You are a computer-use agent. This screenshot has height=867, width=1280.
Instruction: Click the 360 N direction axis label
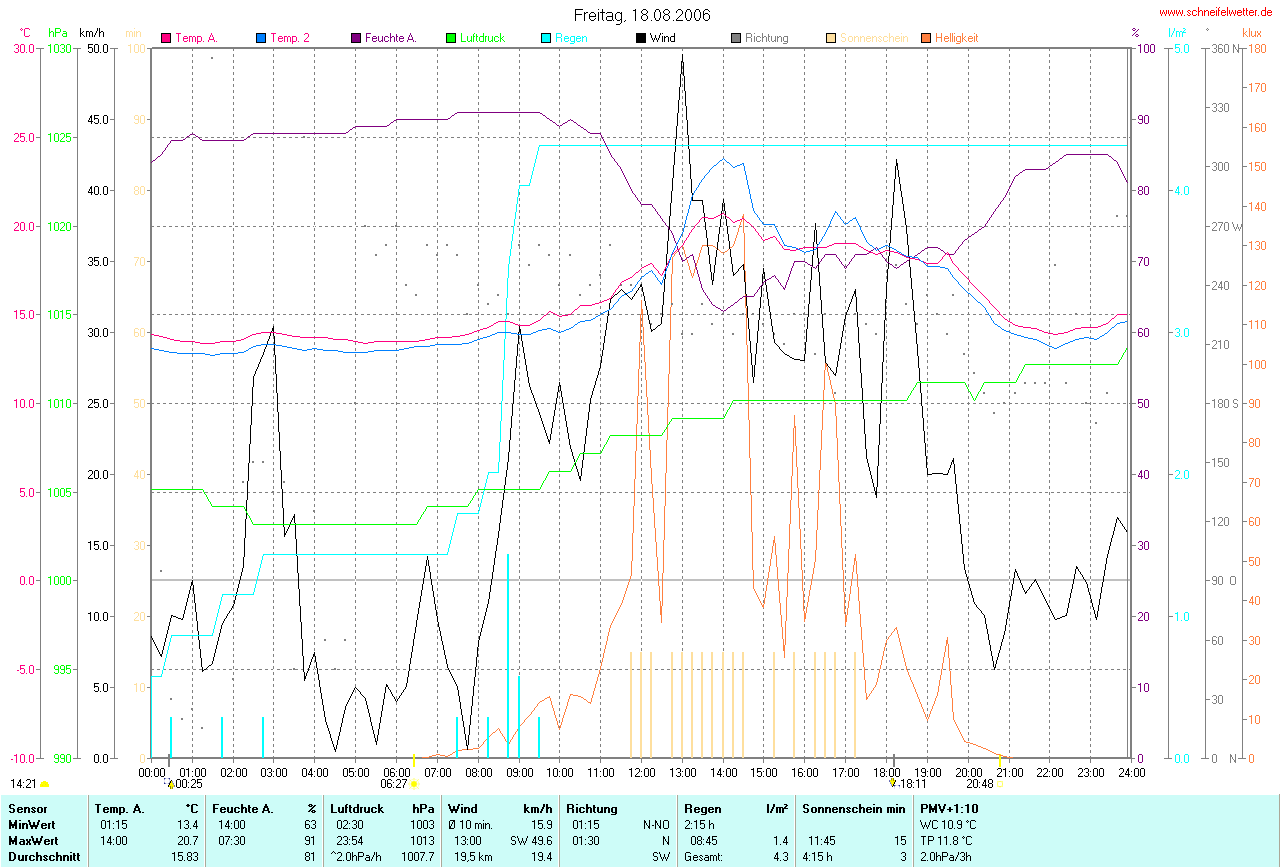[x=1223, y=48]
